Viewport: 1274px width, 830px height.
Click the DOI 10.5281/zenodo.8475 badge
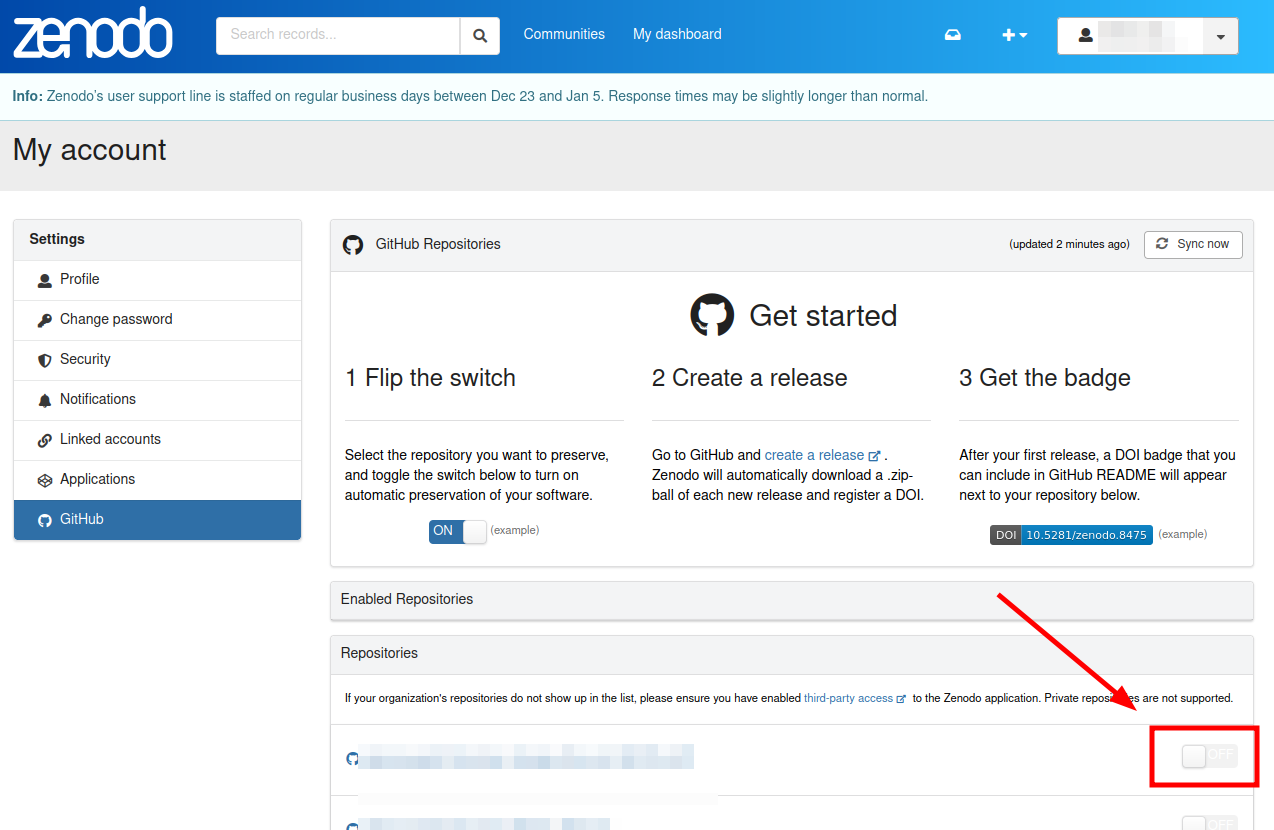click(x=1071, y=535)
